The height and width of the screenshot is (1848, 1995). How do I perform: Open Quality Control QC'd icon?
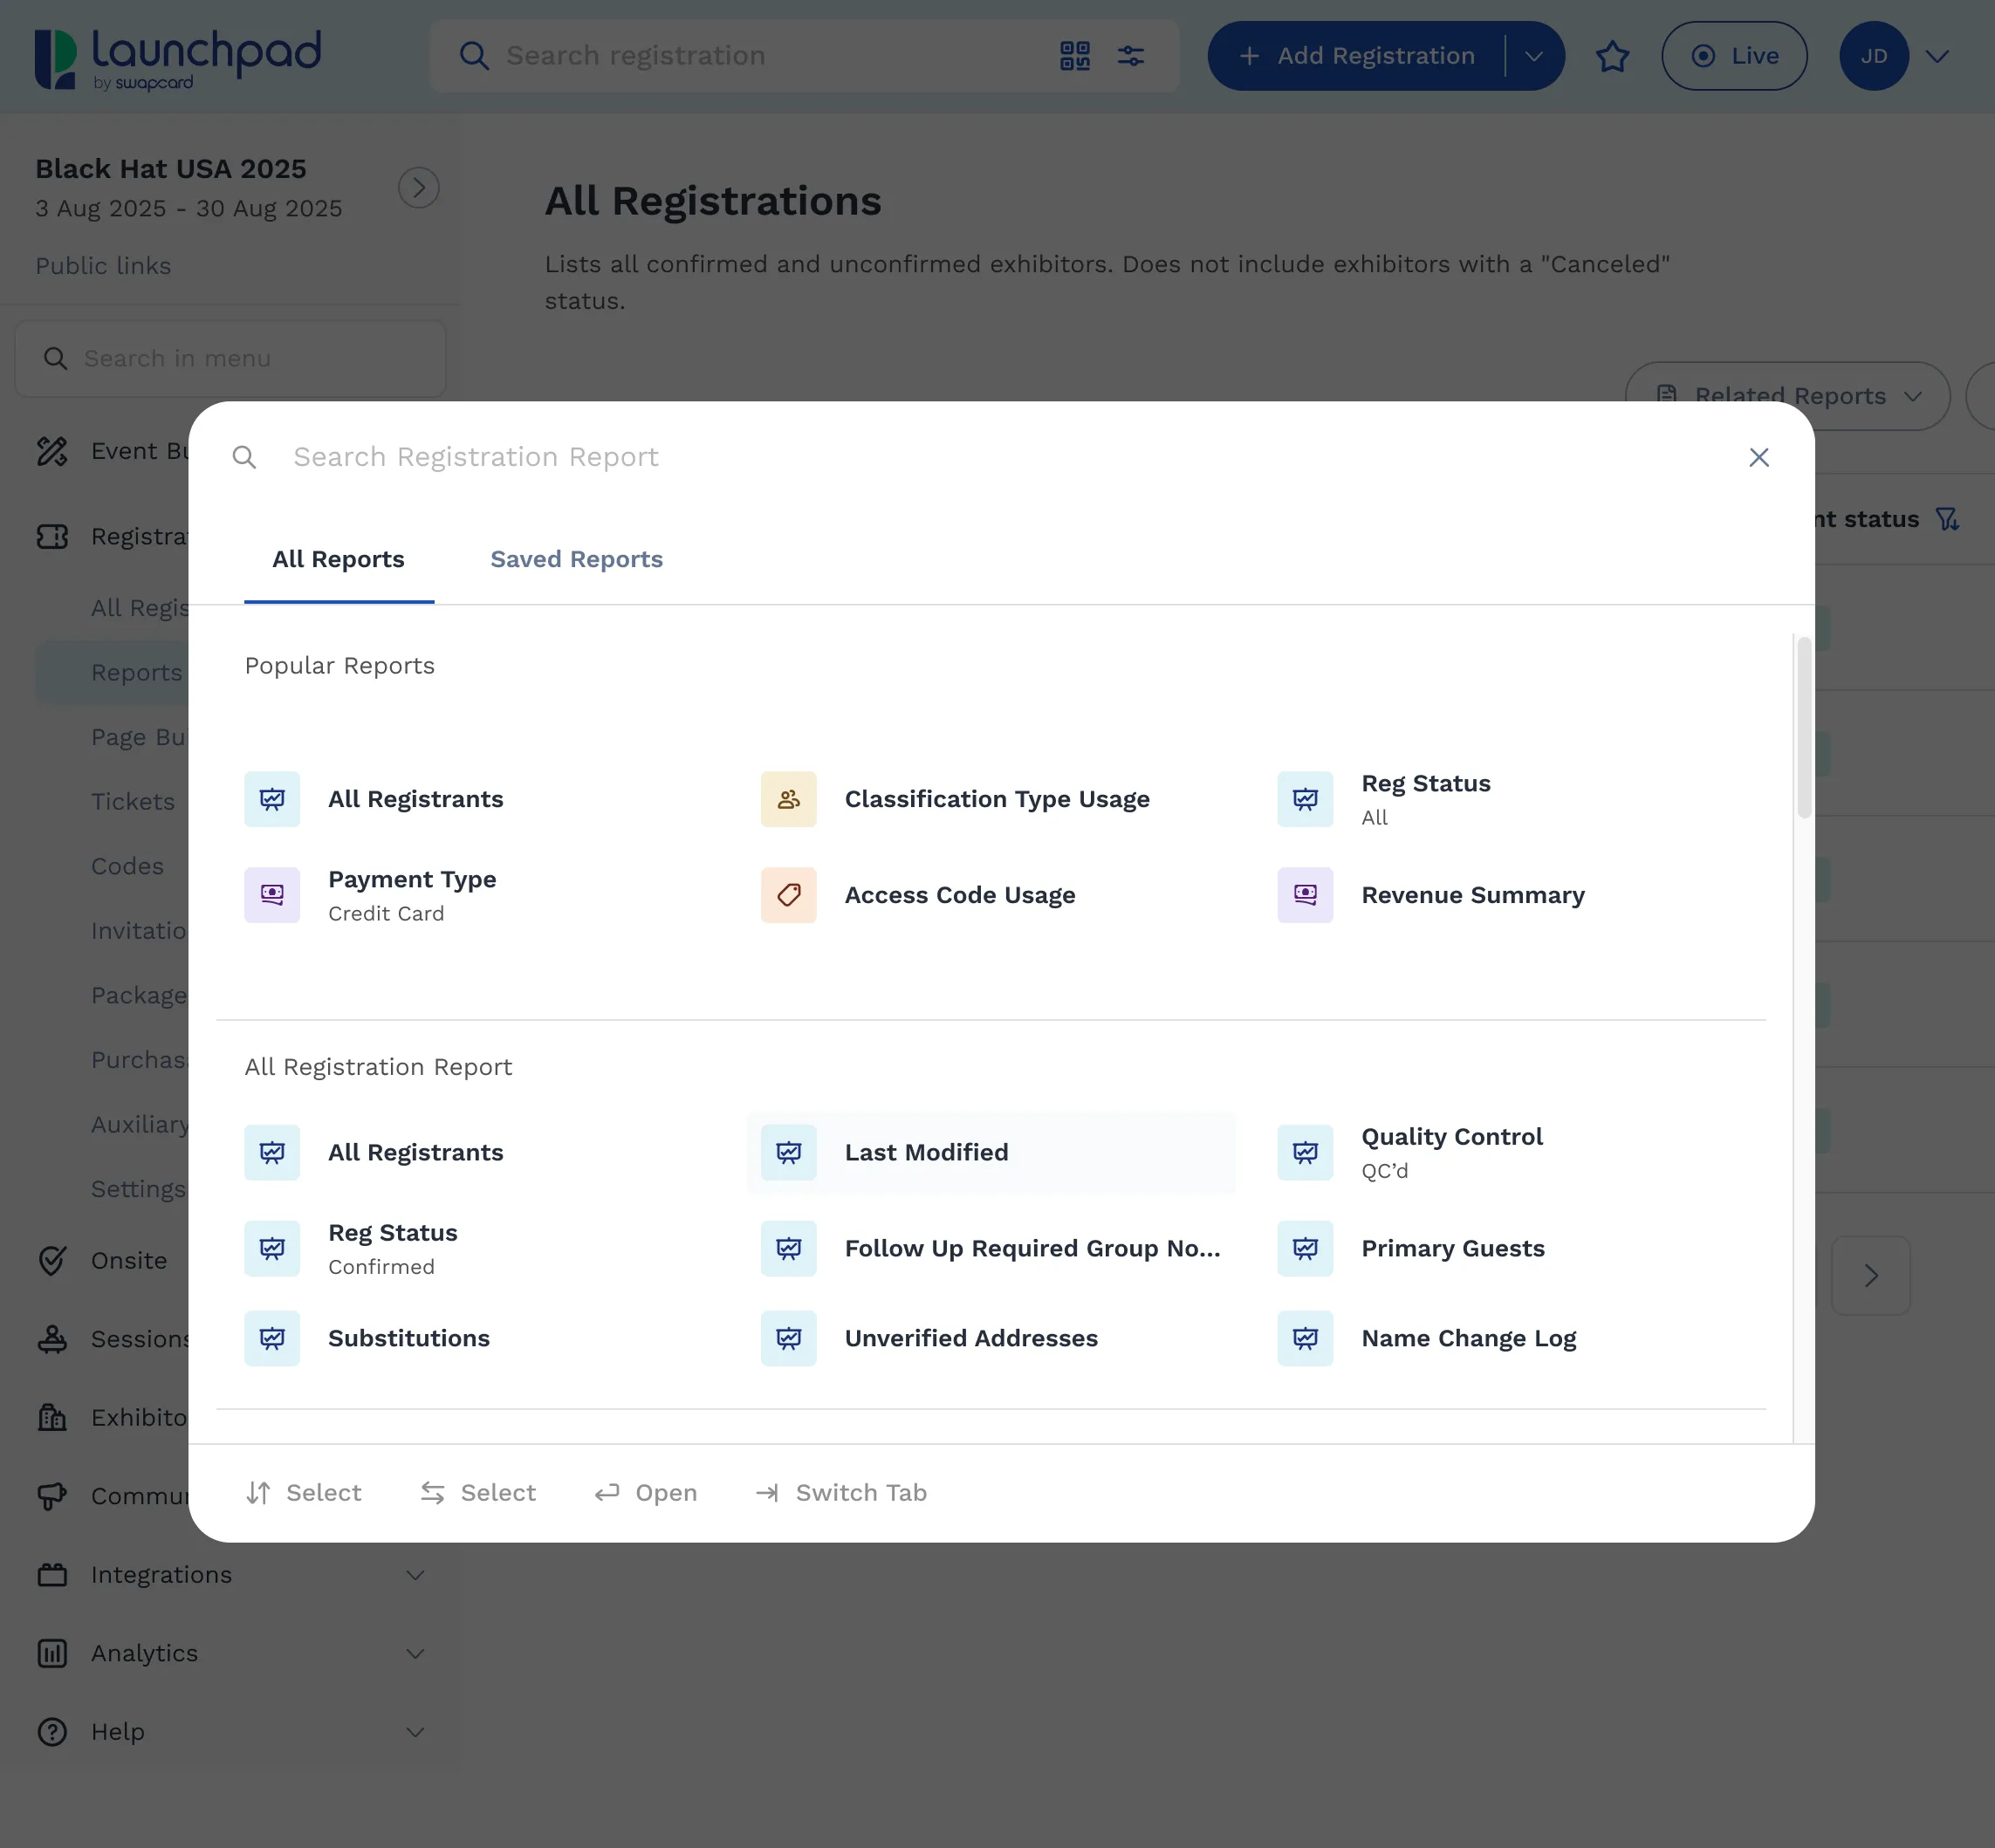[x=1305, y=1152]
